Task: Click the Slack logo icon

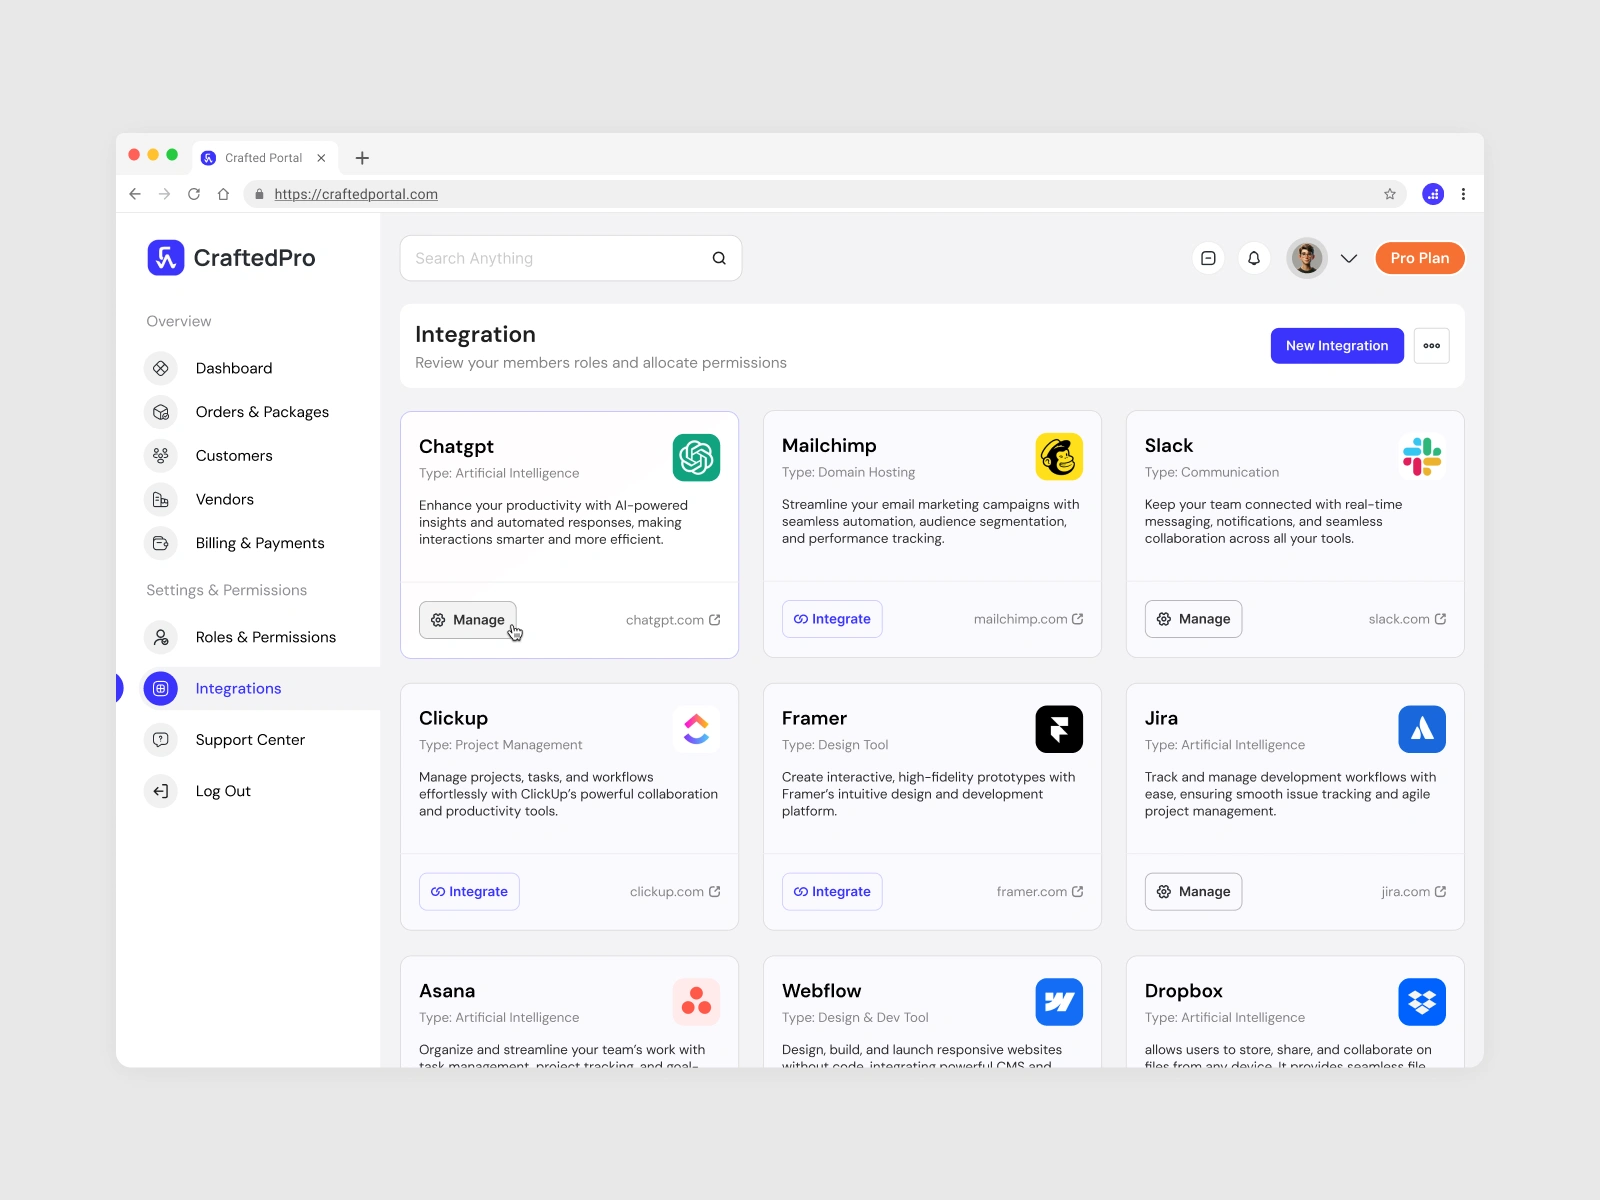Action: [1422, 456]
